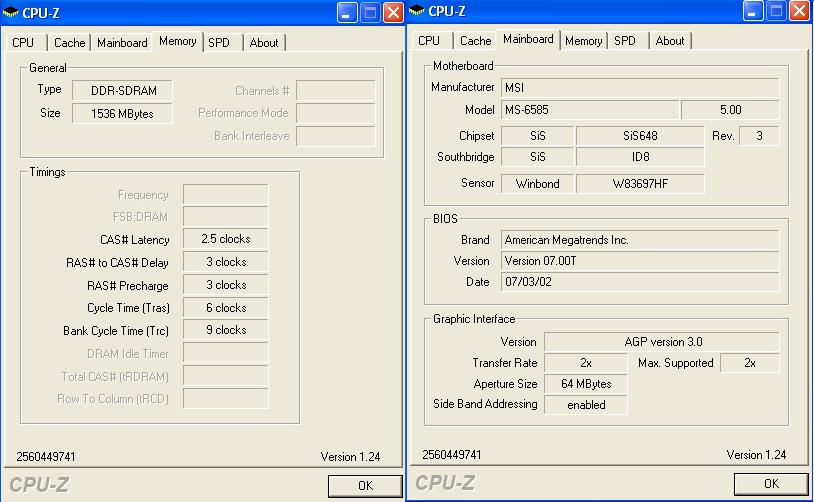Image resolution: width=814 pixels, height=502 pixels.
Task: Select the RAS# to CAS# Delay value
Action: click(226, 262)
